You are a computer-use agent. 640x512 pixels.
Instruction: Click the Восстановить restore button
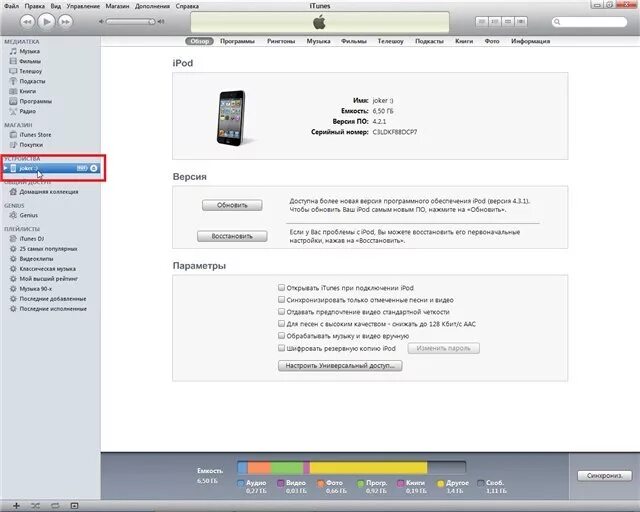click(232, 236)
